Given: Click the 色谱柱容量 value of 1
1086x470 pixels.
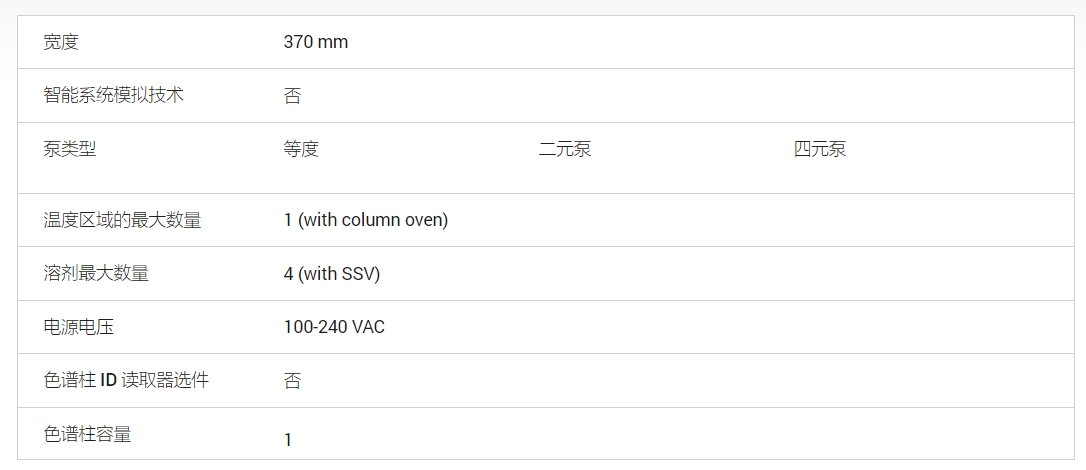Looking at the screenshot, I should tap(288, 440).
